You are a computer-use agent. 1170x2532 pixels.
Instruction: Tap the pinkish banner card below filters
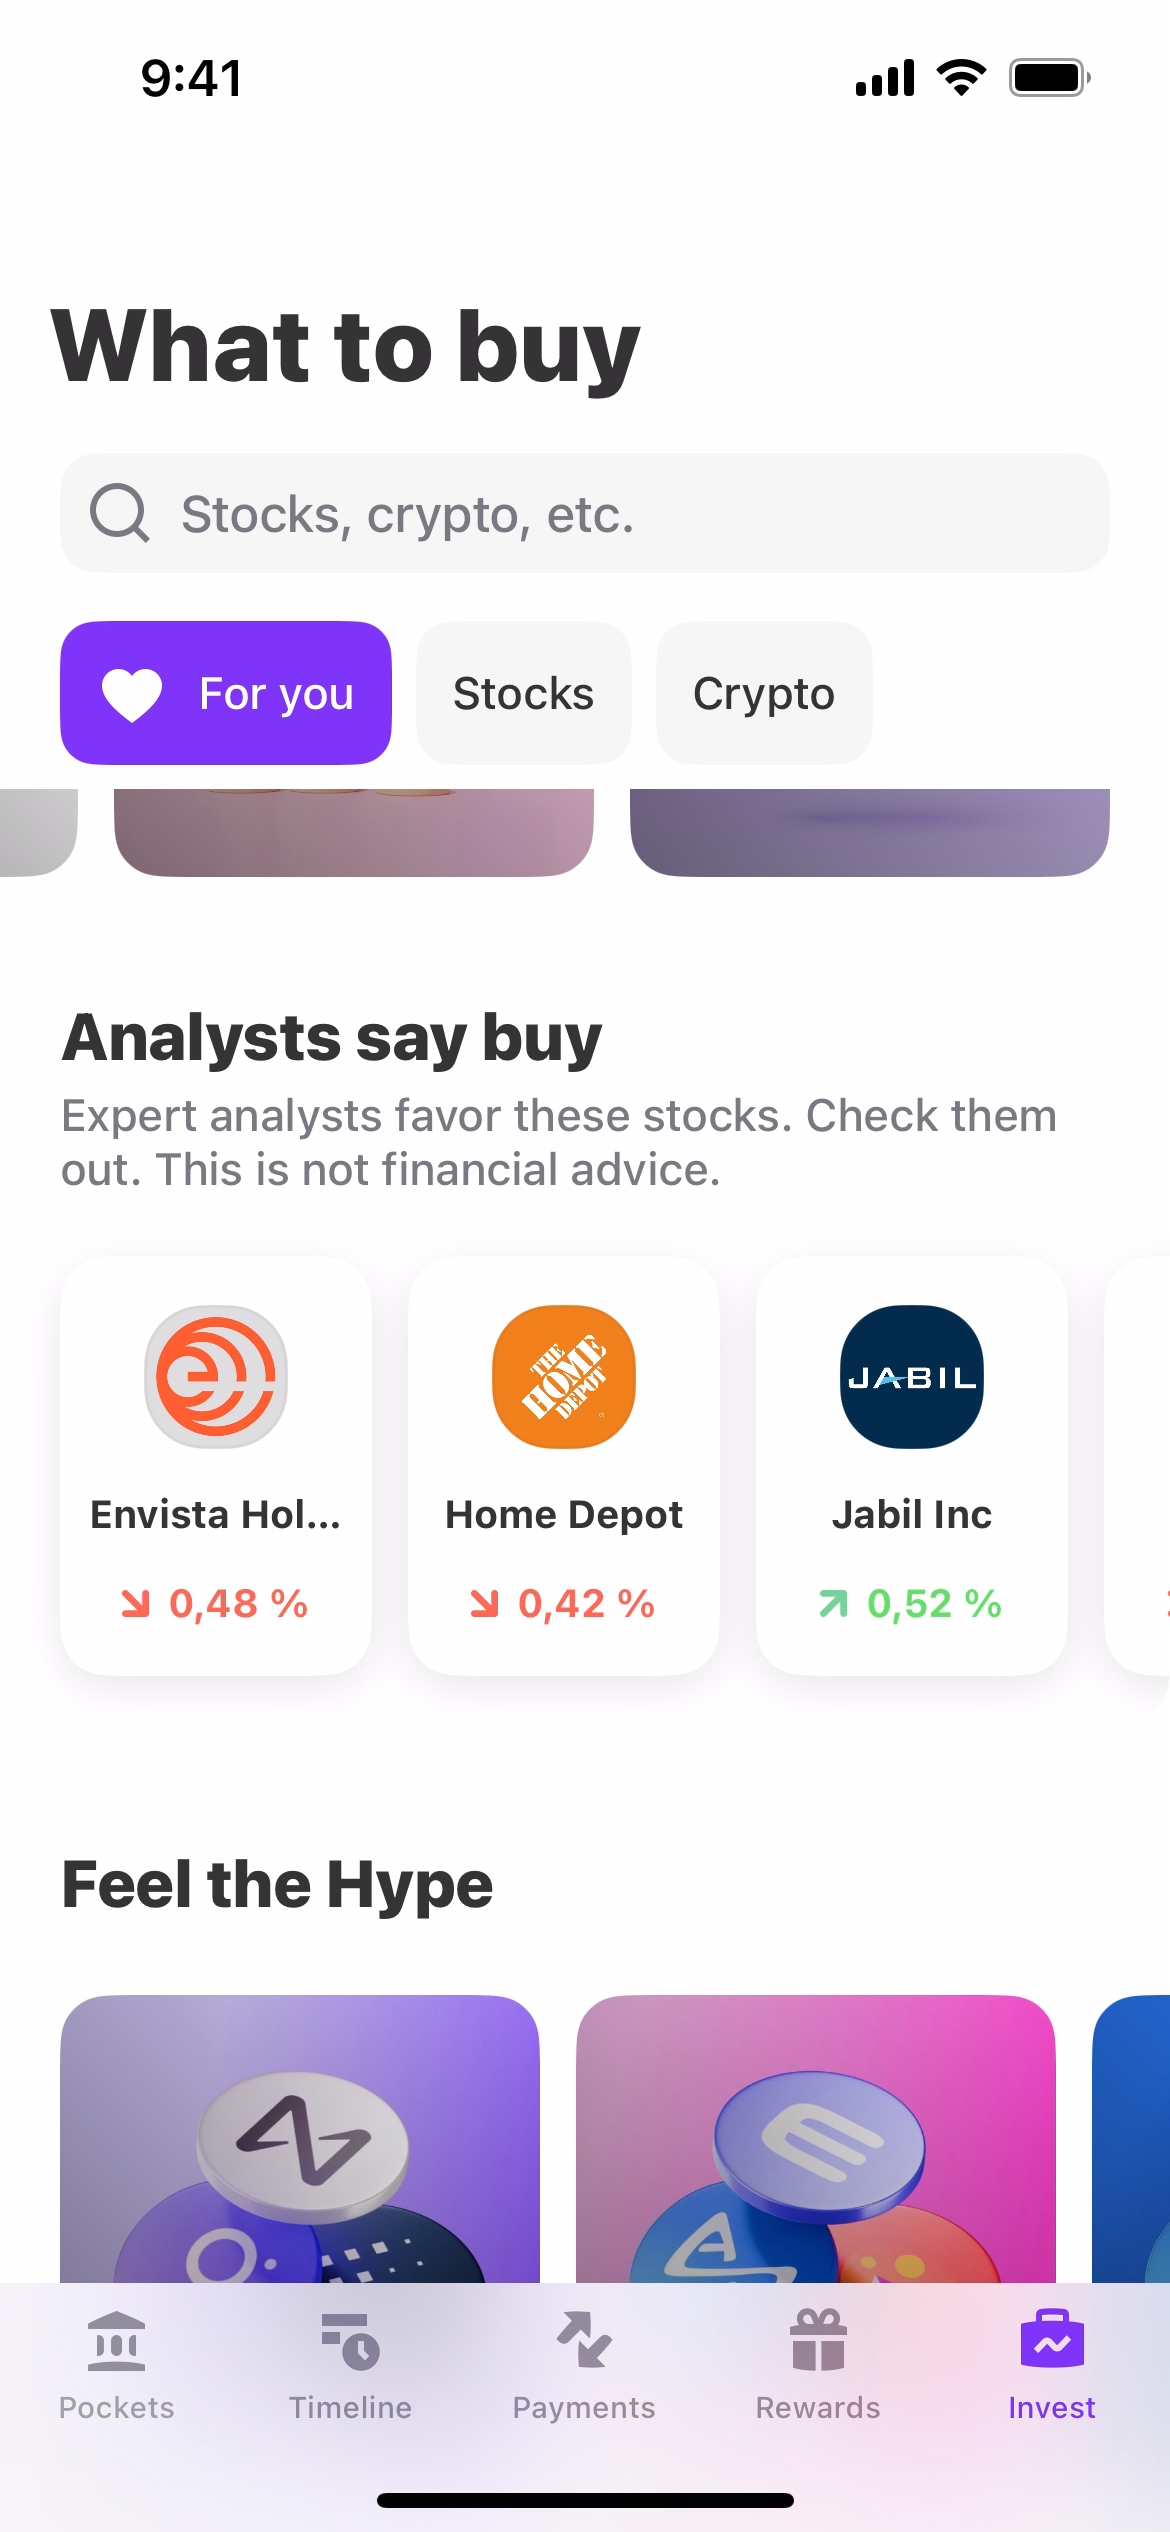pos(354,832)
